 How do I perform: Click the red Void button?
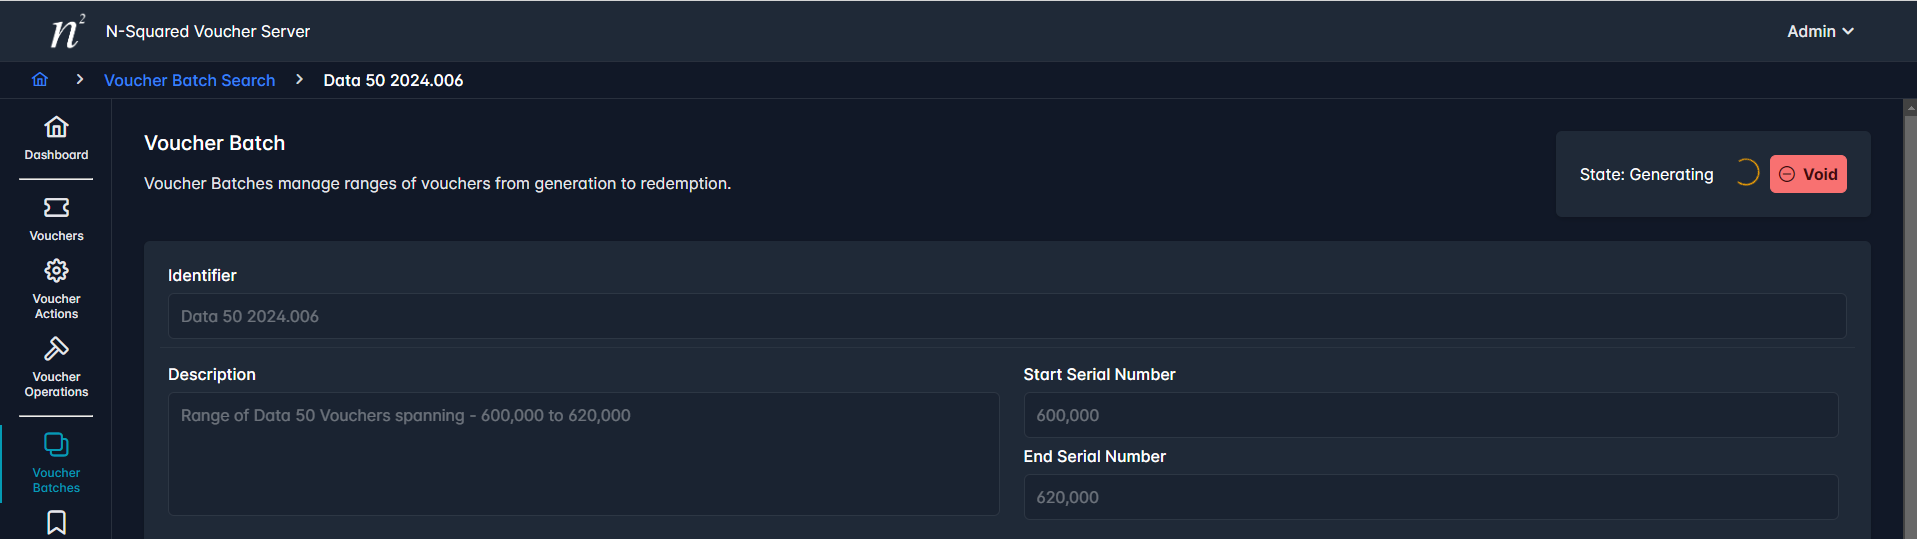click(1808, 174)
